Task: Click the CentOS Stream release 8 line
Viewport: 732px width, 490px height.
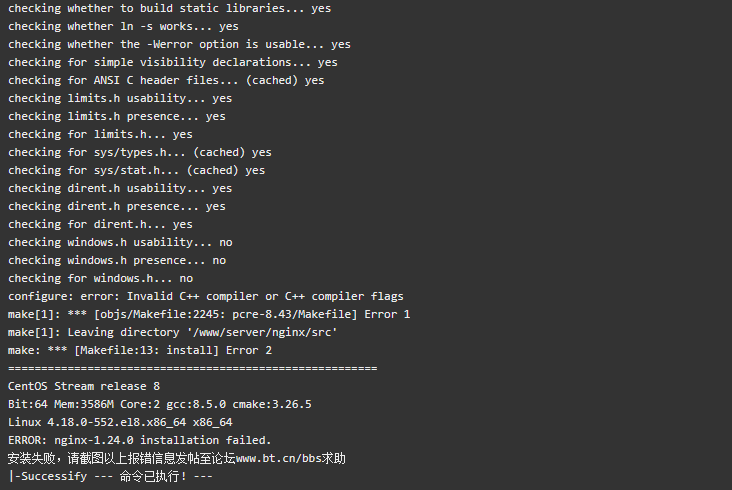Action: tap(84, 386)
